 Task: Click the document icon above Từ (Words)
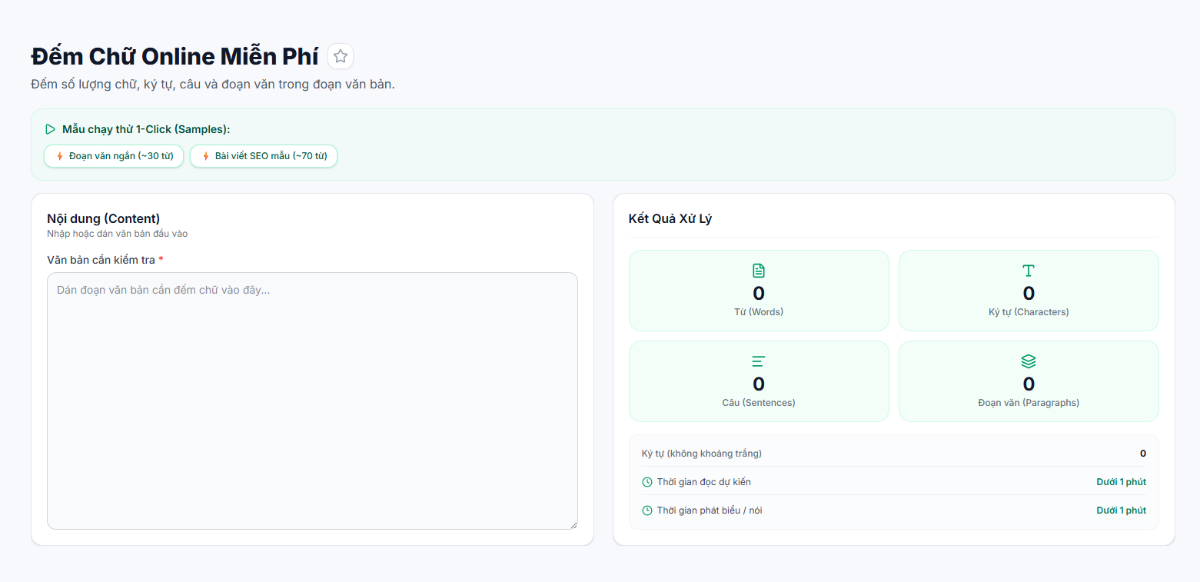[758, 271]
